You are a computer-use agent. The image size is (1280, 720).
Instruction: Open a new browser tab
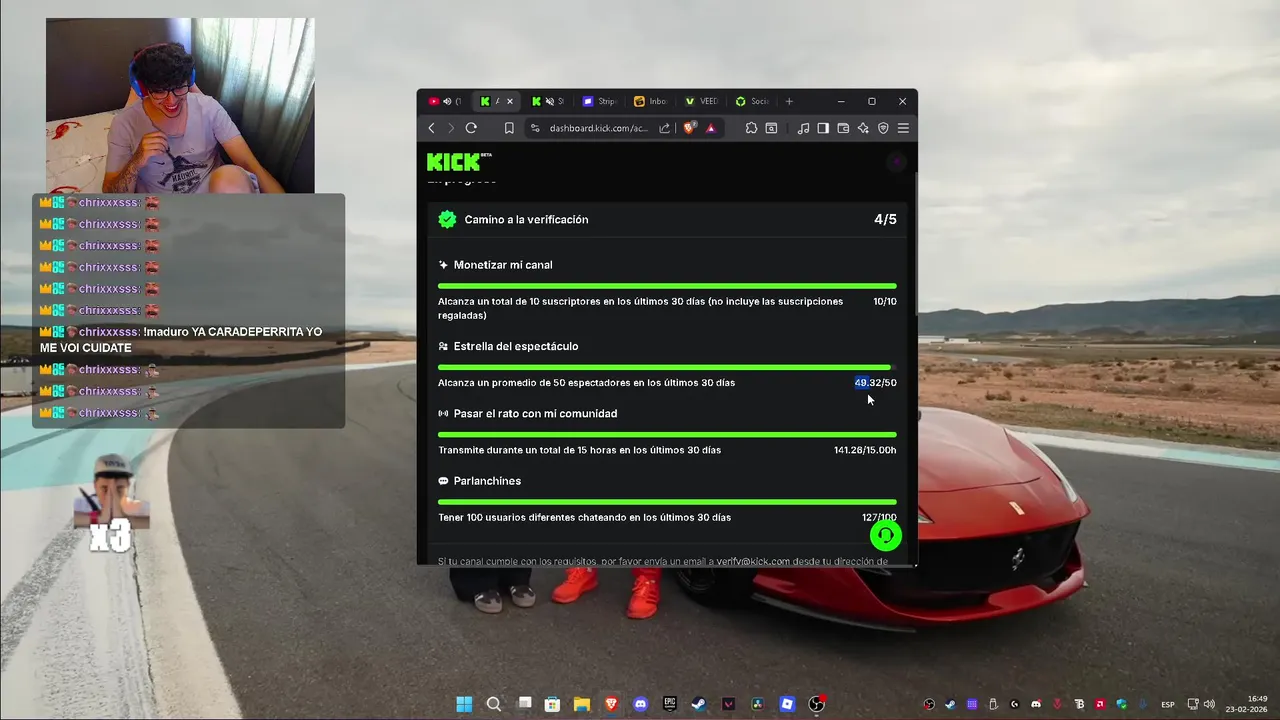point(789,101)
